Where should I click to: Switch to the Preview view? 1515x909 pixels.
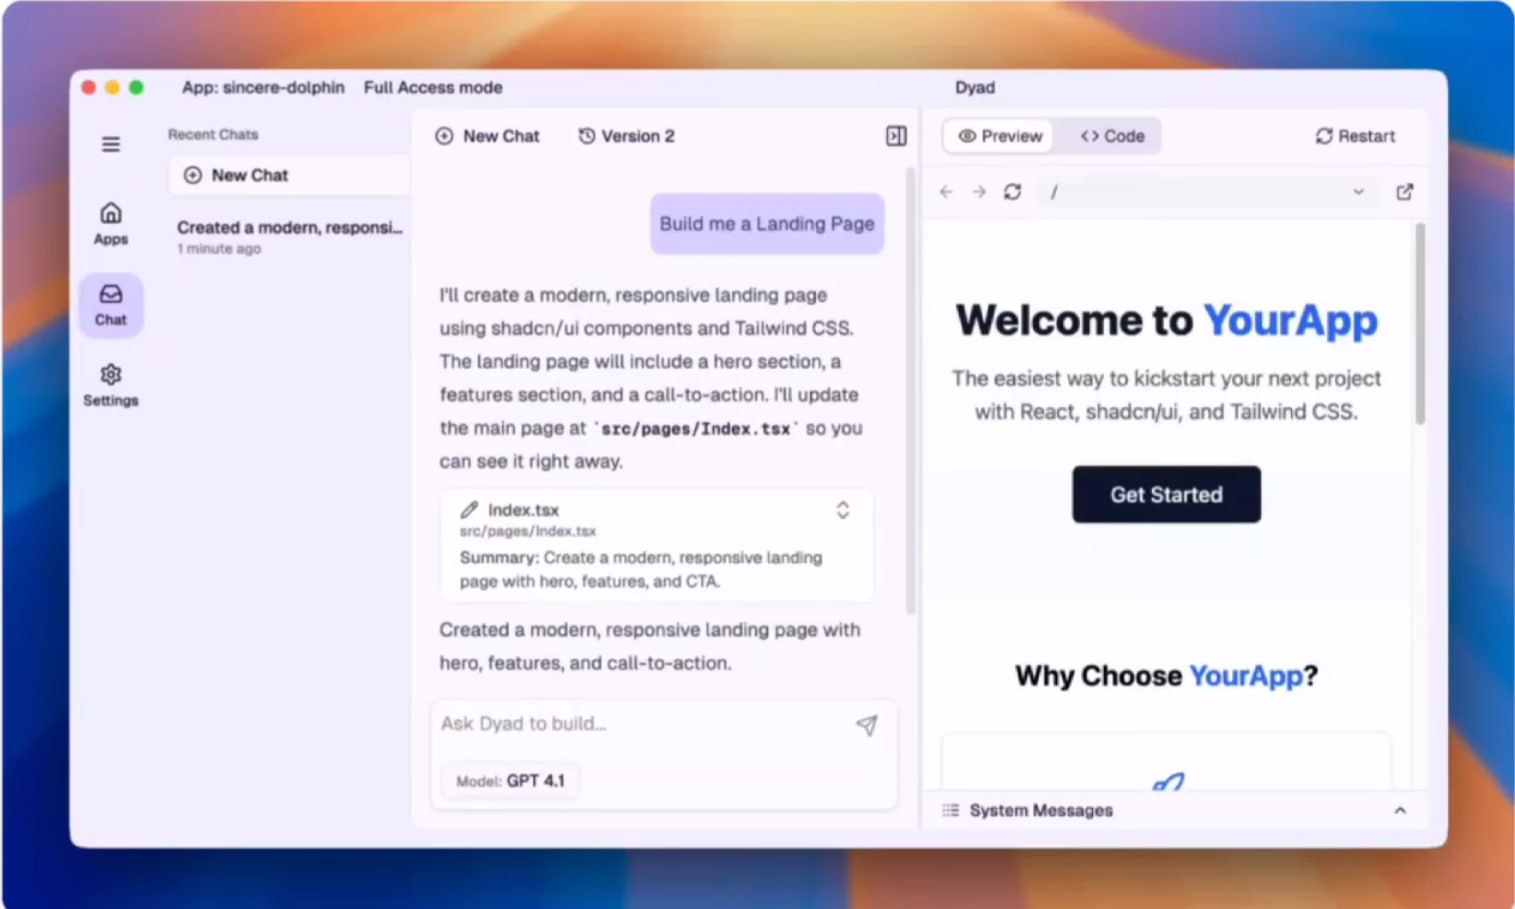pos(1000,136)
